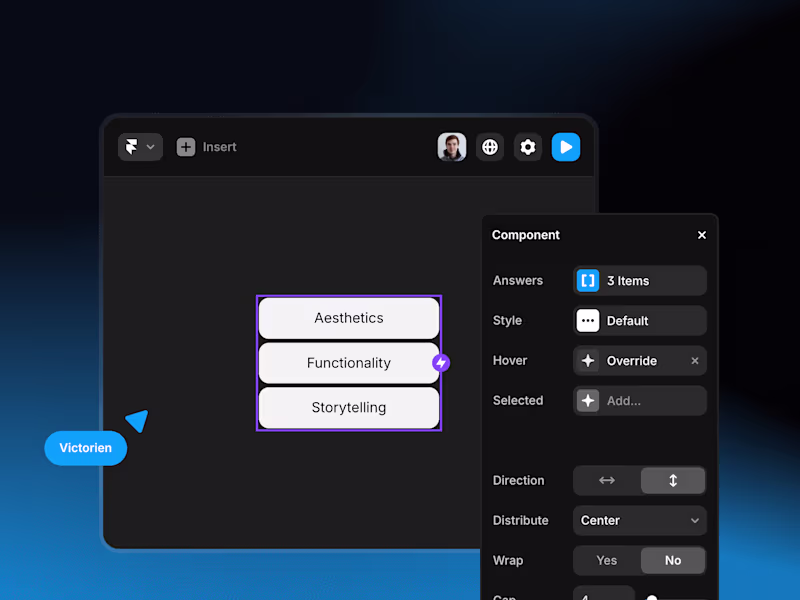
Task: Set Wrap to Yes
Action: click(607, 560)
